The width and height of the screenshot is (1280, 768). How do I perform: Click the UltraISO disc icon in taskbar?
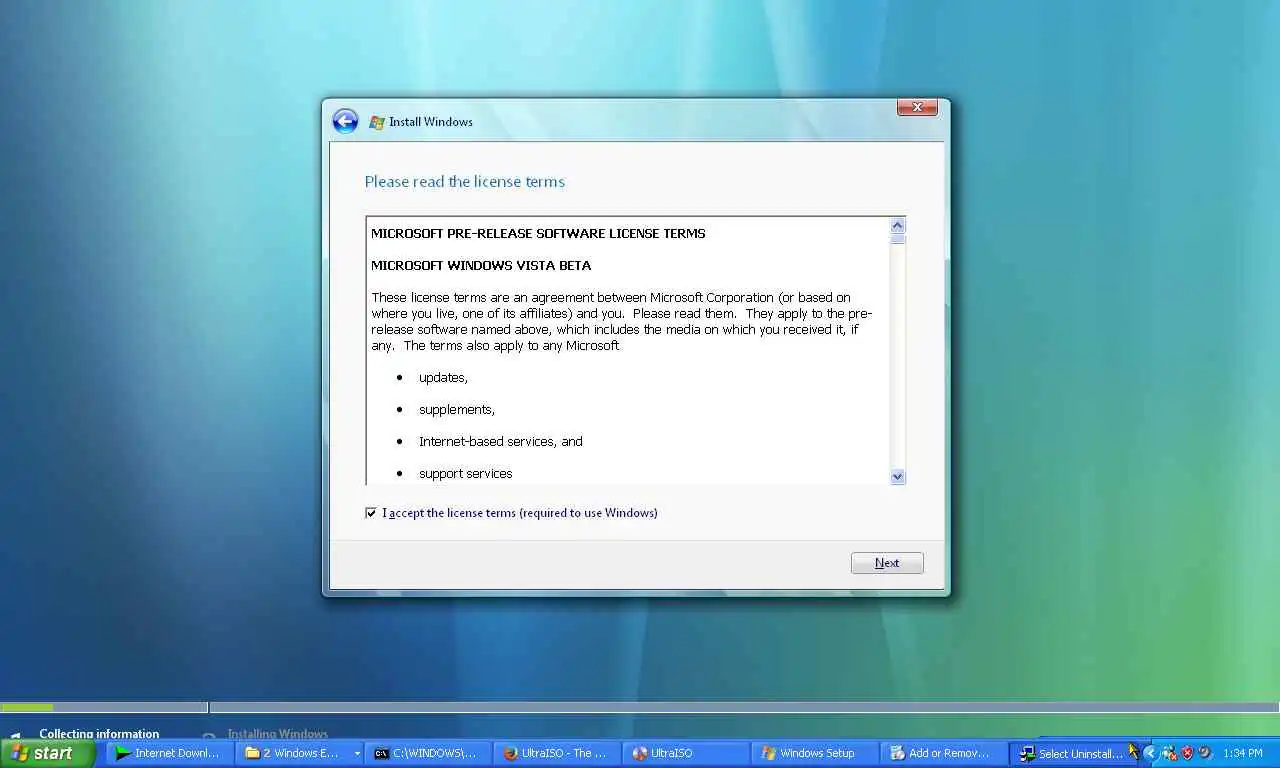[x=639, y=753]
